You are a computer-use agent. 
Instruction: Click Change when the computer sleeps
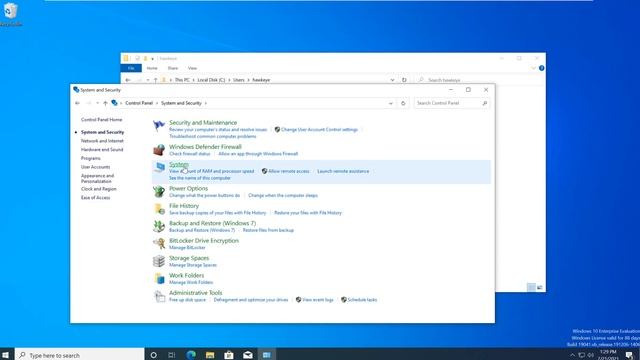point(283,195)
